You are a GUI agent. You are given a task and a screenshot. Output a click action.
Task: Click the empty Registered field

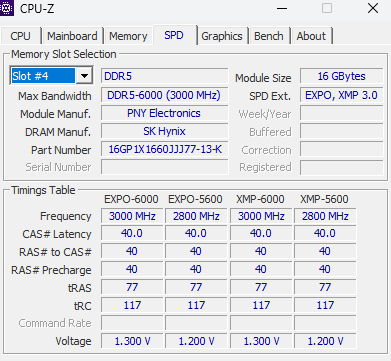point(341,167)
